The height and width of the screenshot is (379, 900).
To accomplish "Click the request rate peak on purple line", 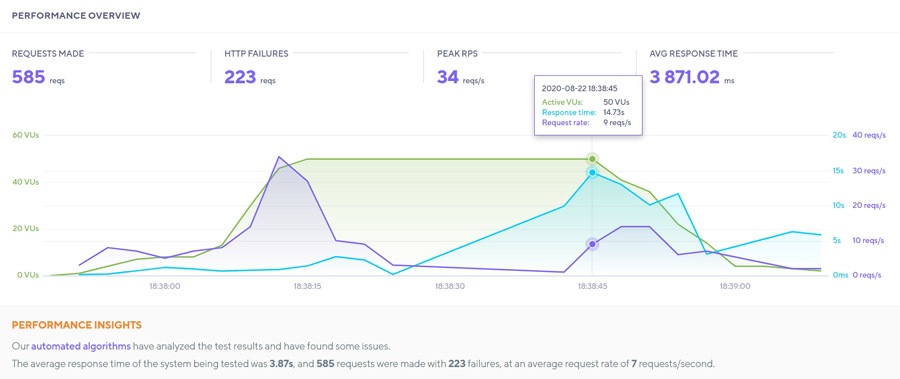I will tap(279, 156).
